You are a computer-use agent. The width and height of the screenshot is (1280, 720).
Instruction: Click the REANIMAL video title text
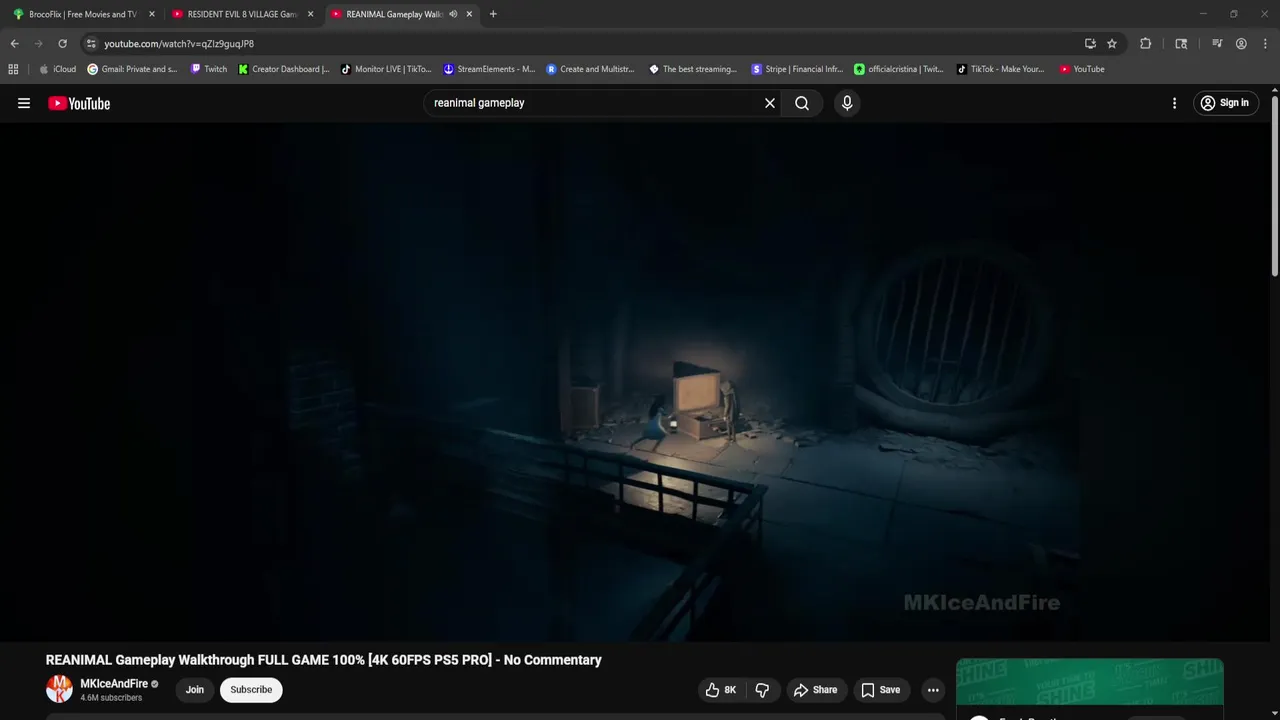(x=323, y=660)
